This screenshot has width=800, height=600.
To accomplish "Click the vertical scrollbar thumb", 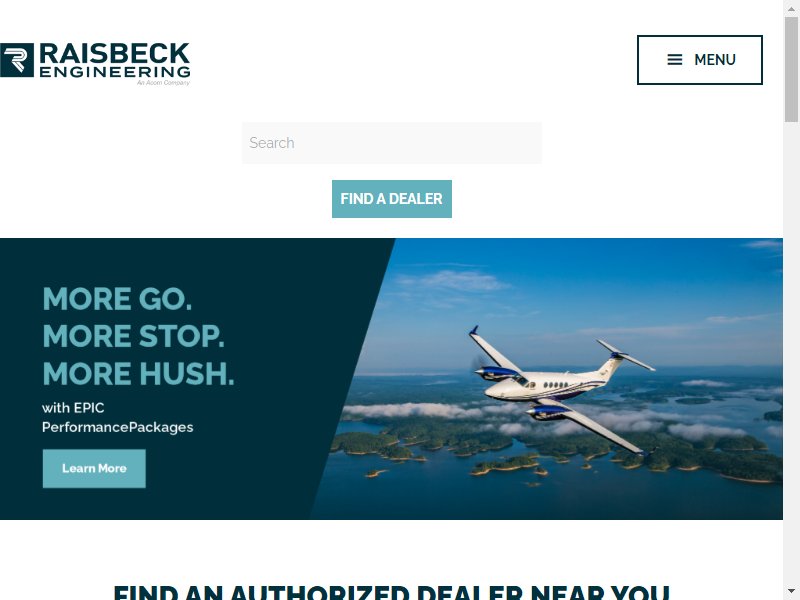I will click(791, 69).
